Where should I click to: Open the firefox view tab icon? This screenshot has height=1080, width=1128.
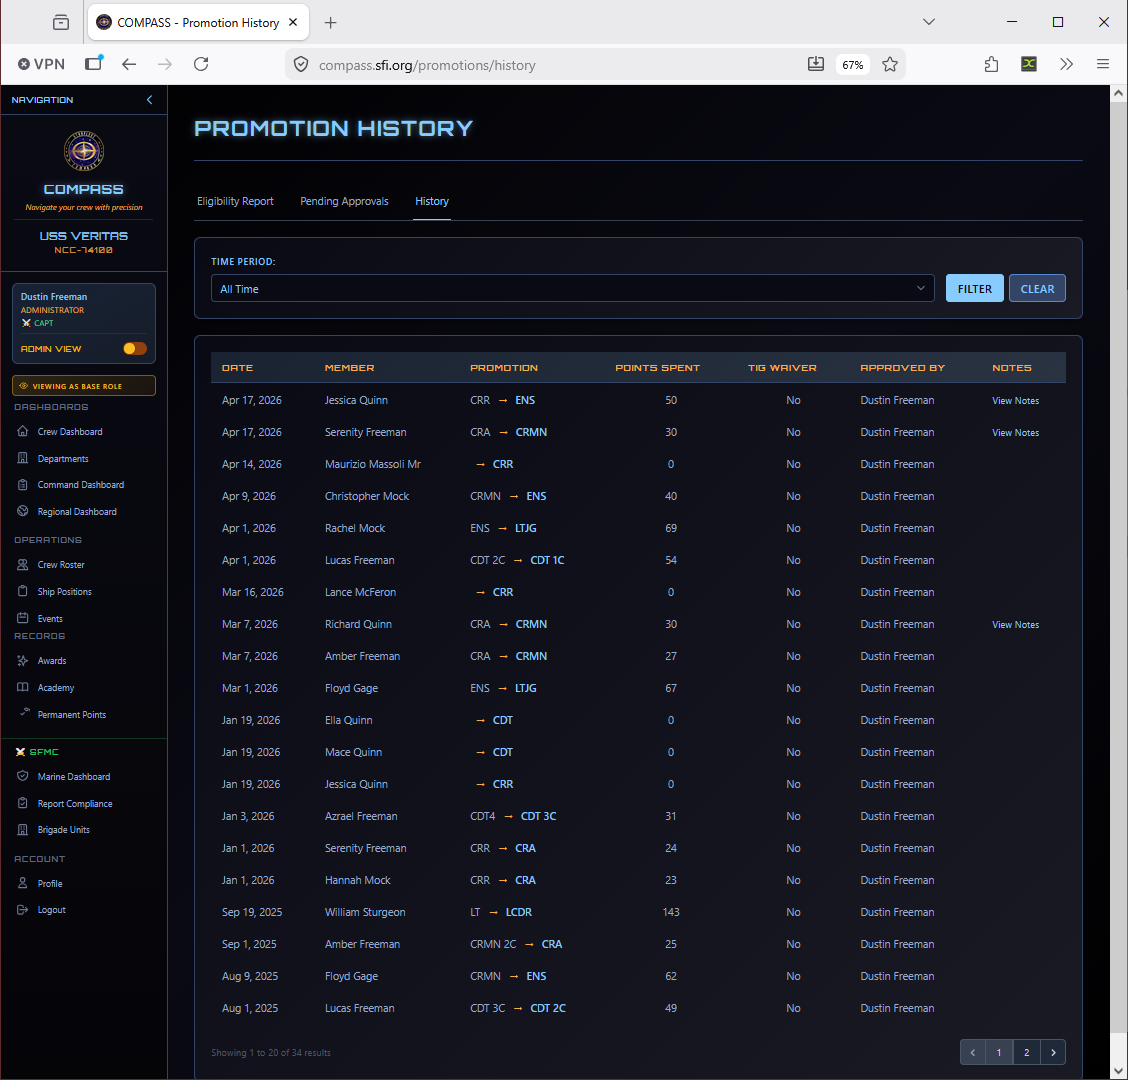pos(61,22)
